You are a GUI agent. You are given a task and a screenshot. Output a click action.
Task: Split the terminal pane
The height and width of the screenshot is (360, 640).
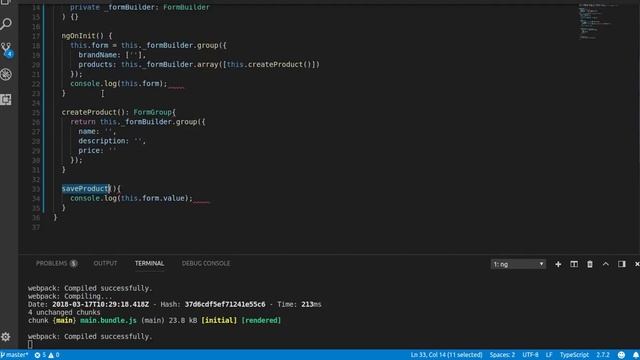coord(574,264)
